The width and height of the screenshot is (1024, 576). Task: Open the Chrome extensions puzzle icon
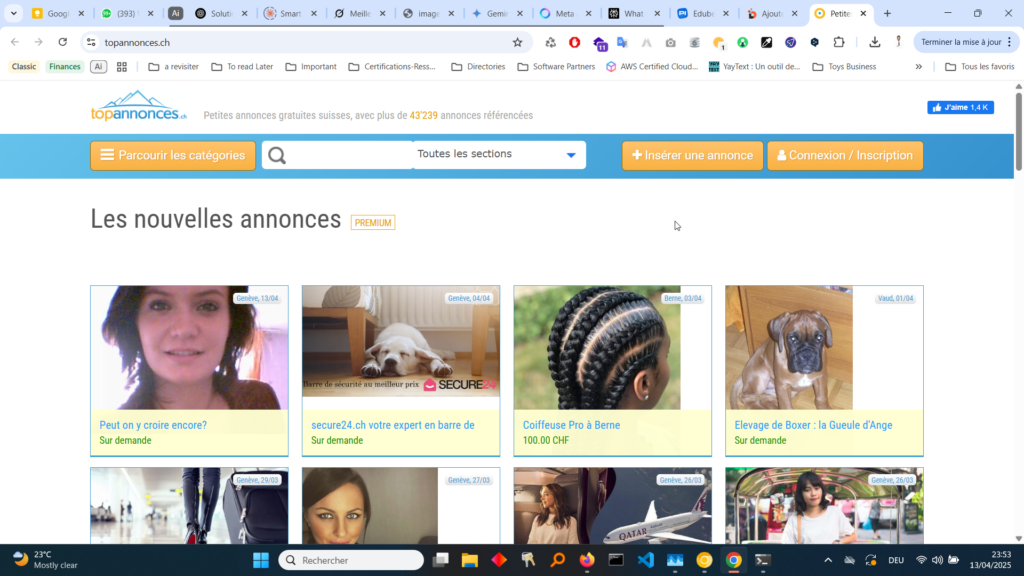pos(839,42)
